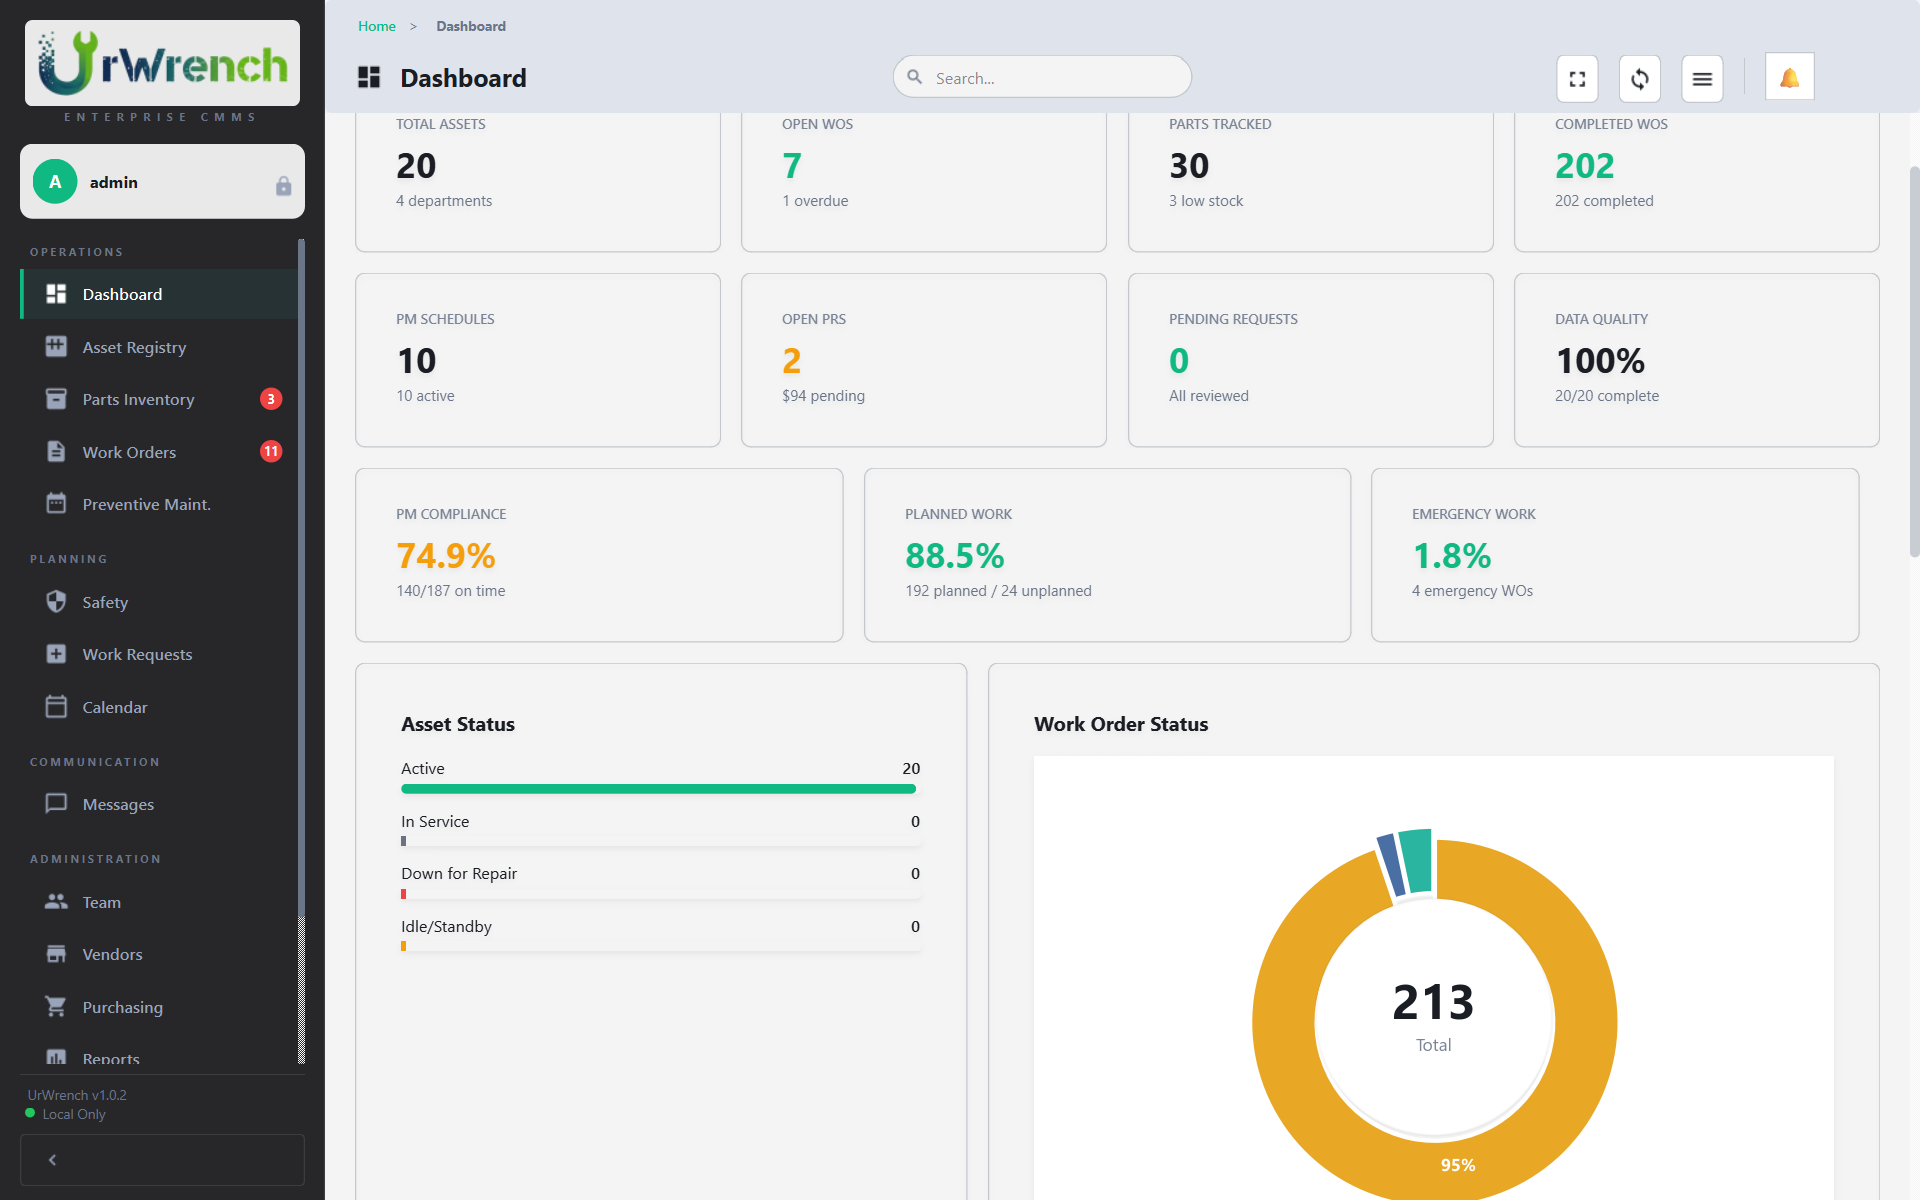Open Work Orders from the sidebar
Screen dimensions: 1920x1200
(x=130, y=451)
